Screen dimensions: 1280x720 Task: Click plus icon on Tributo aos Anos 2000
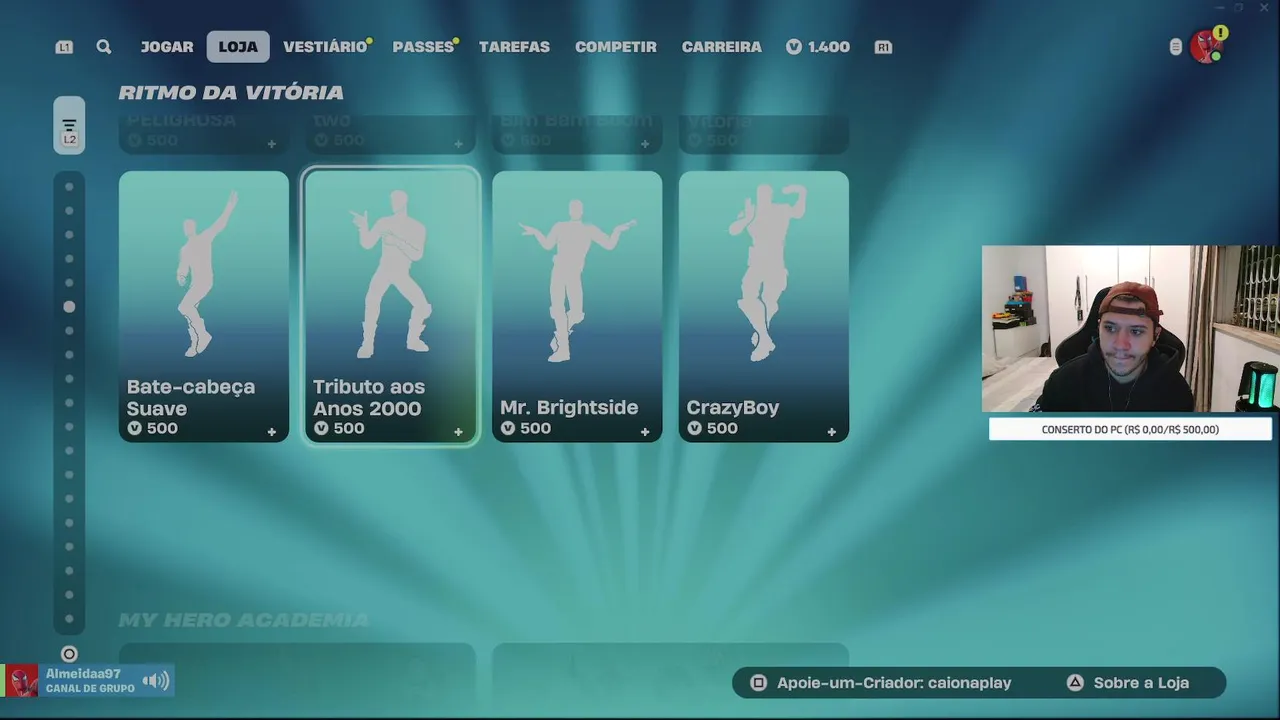point(458,432)
